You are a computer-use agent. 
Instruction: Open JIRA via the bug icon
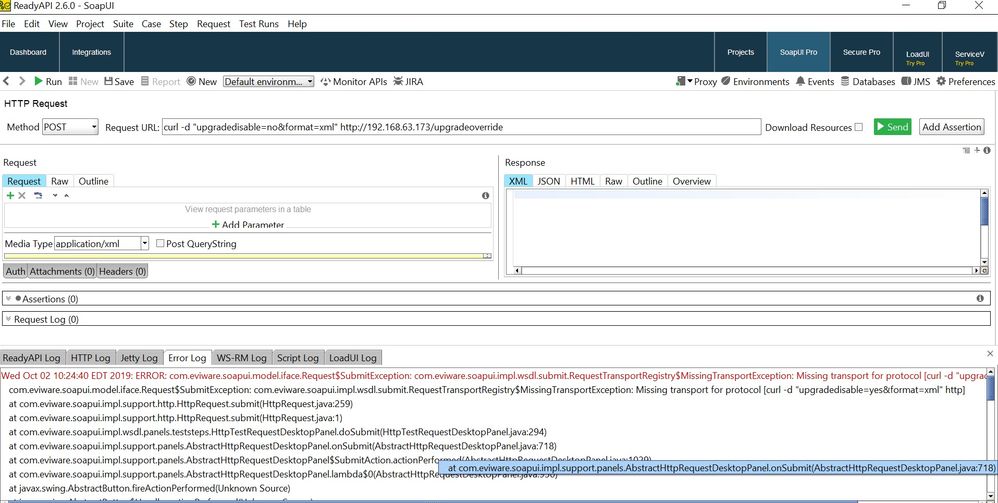tap(398, 82)
